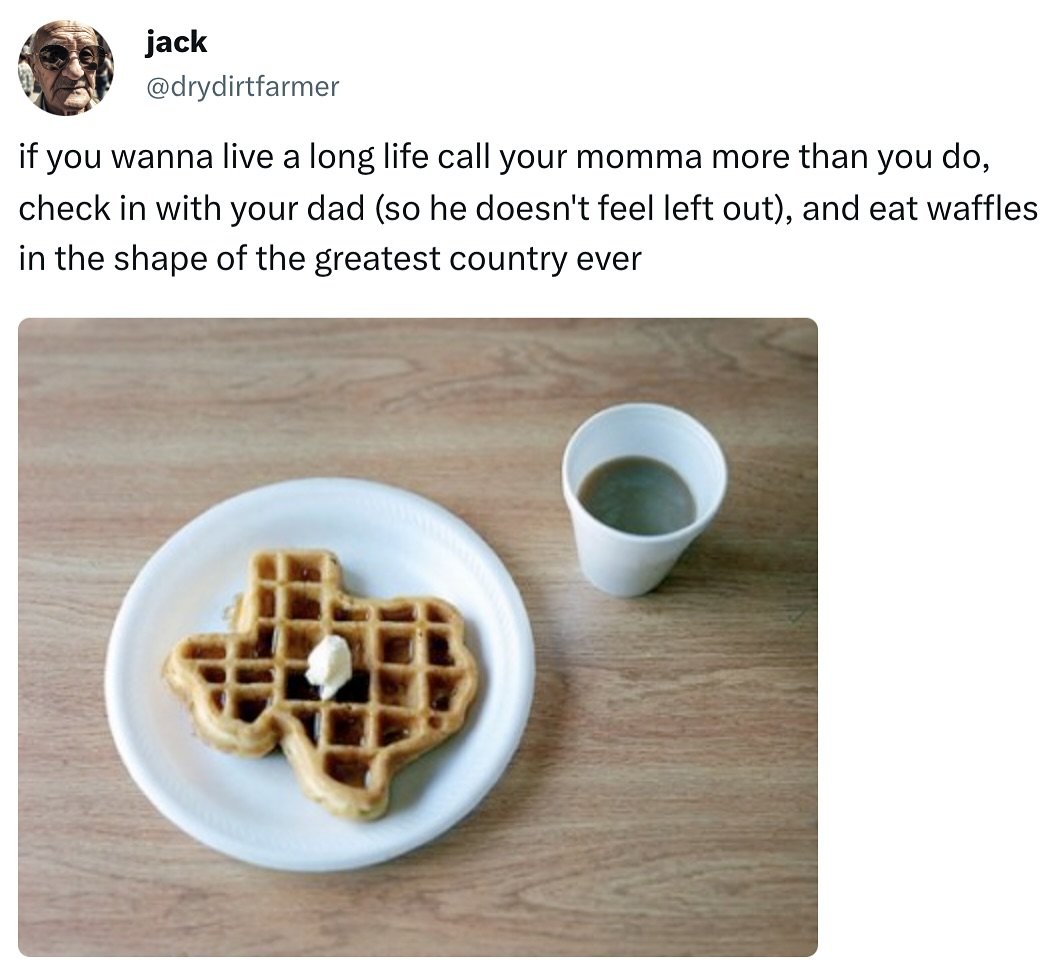1064x975 pixels.
Task: Expand the attached waffle photo
Action: point(418,637)
